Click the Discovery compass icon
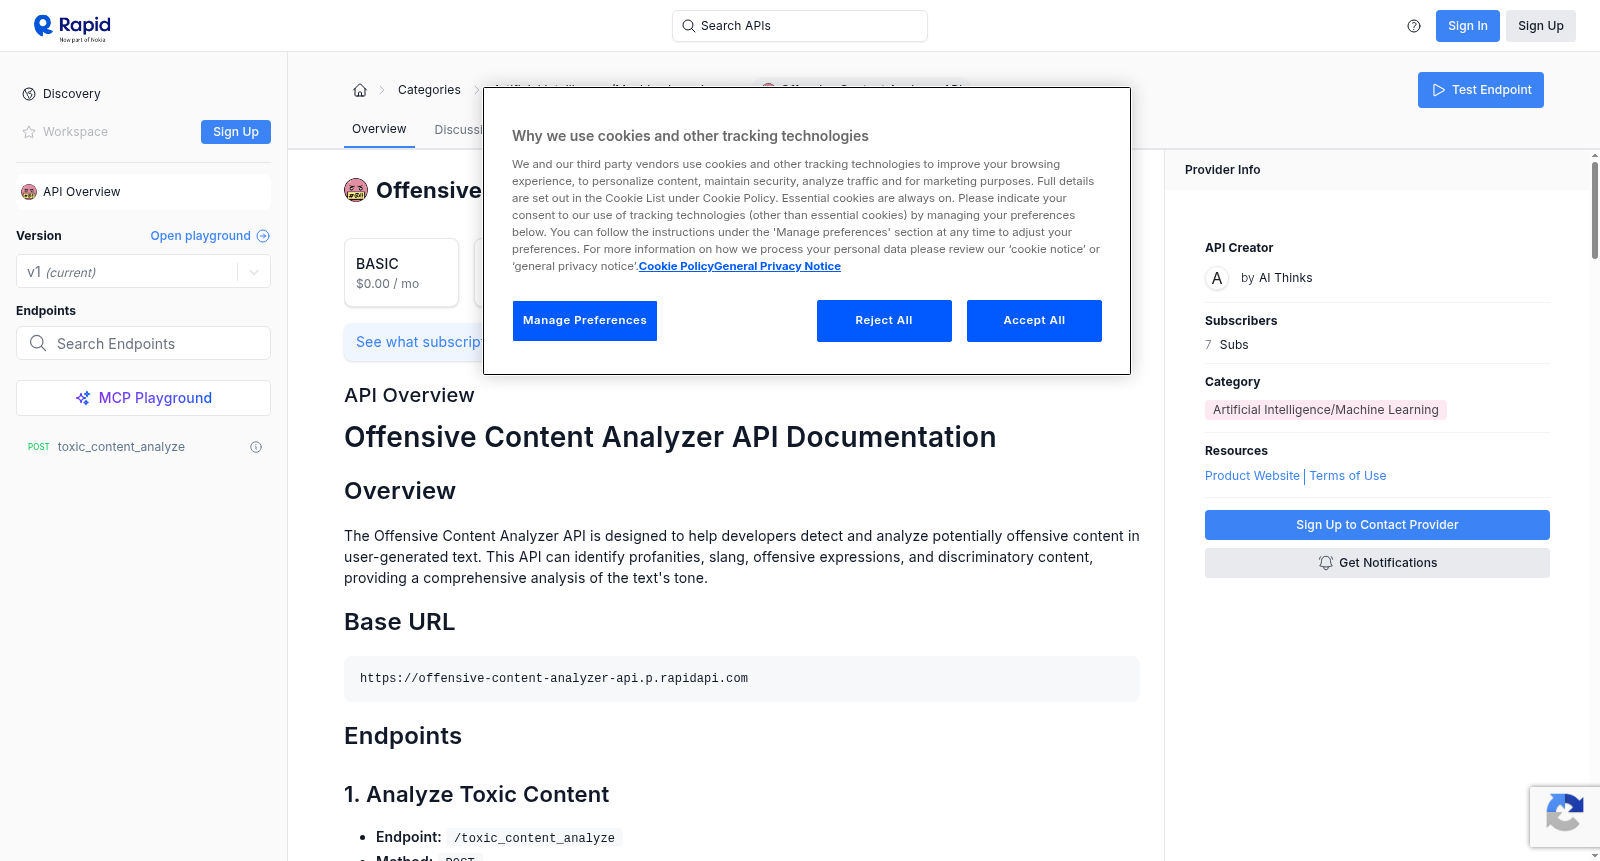The height and width of the screenshot is (861, 1600). [29, 94]
